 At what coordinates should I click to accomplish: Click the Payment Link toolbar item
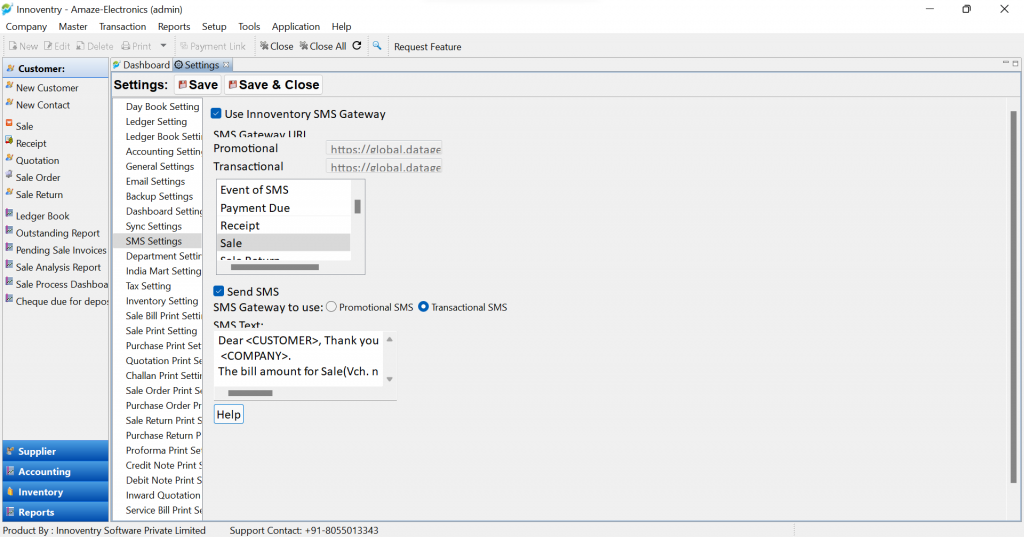point(213,46)
